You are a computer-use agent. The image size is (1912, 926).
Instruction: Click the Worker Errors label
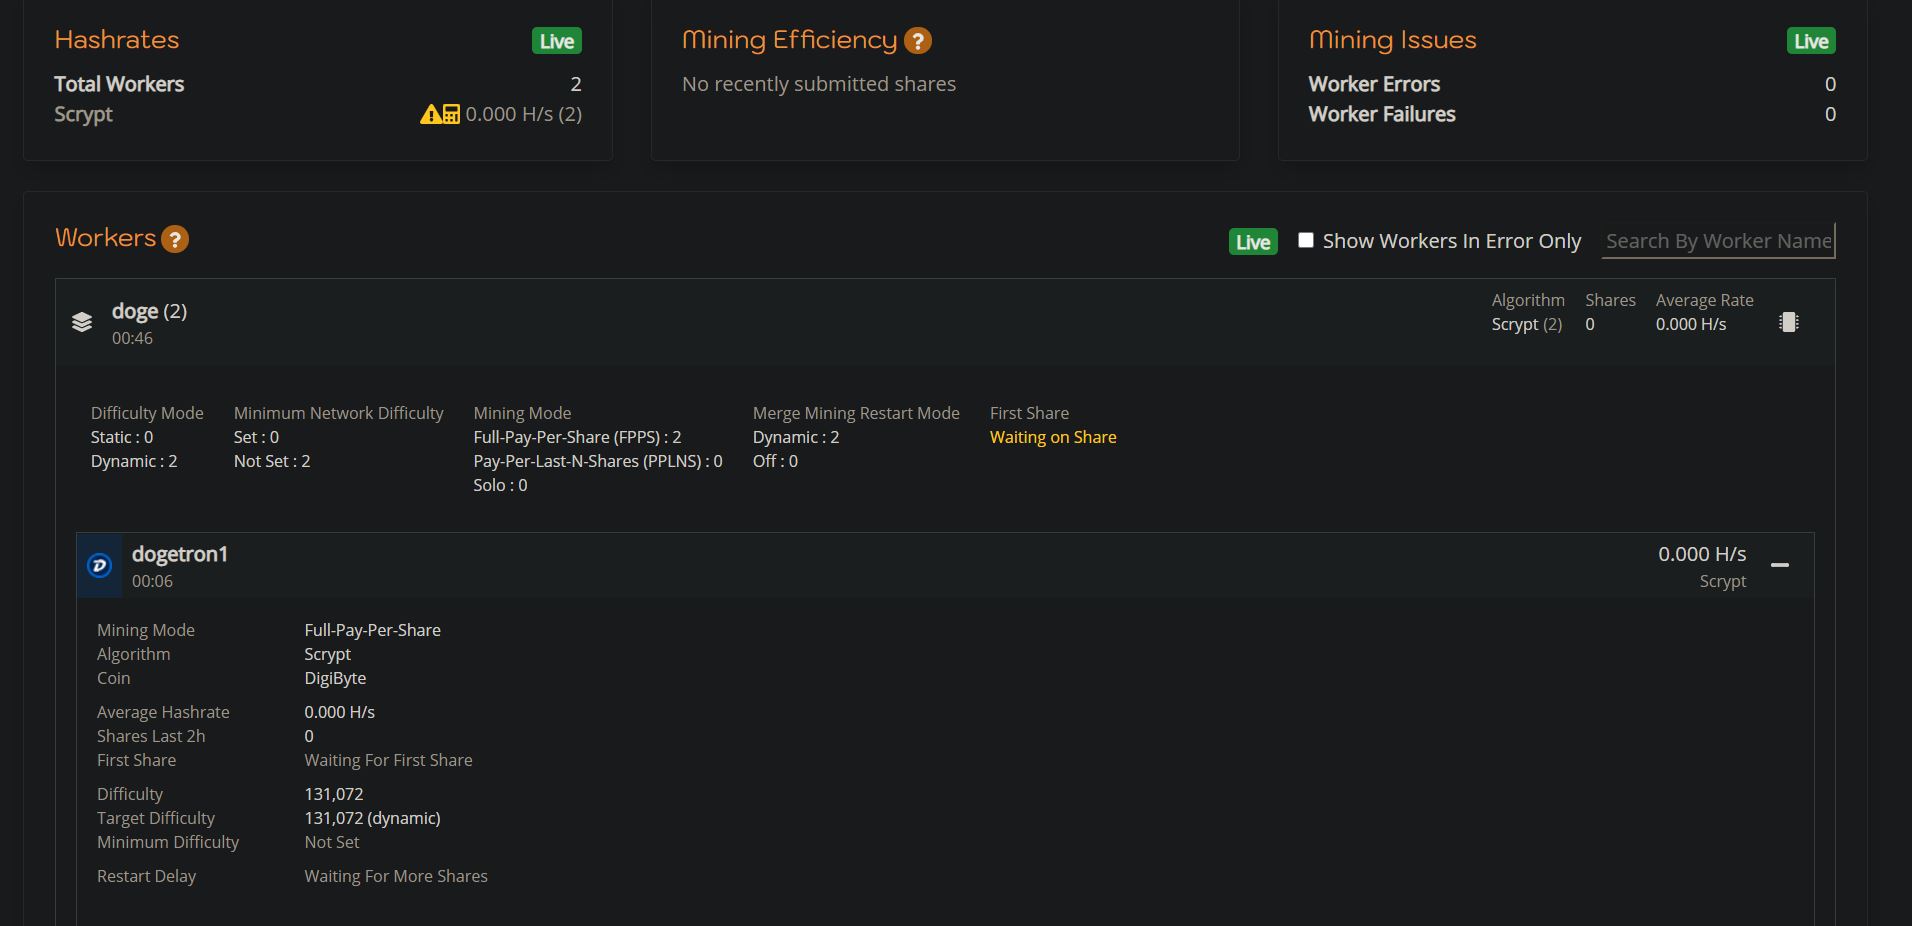tap(1374, 84)
